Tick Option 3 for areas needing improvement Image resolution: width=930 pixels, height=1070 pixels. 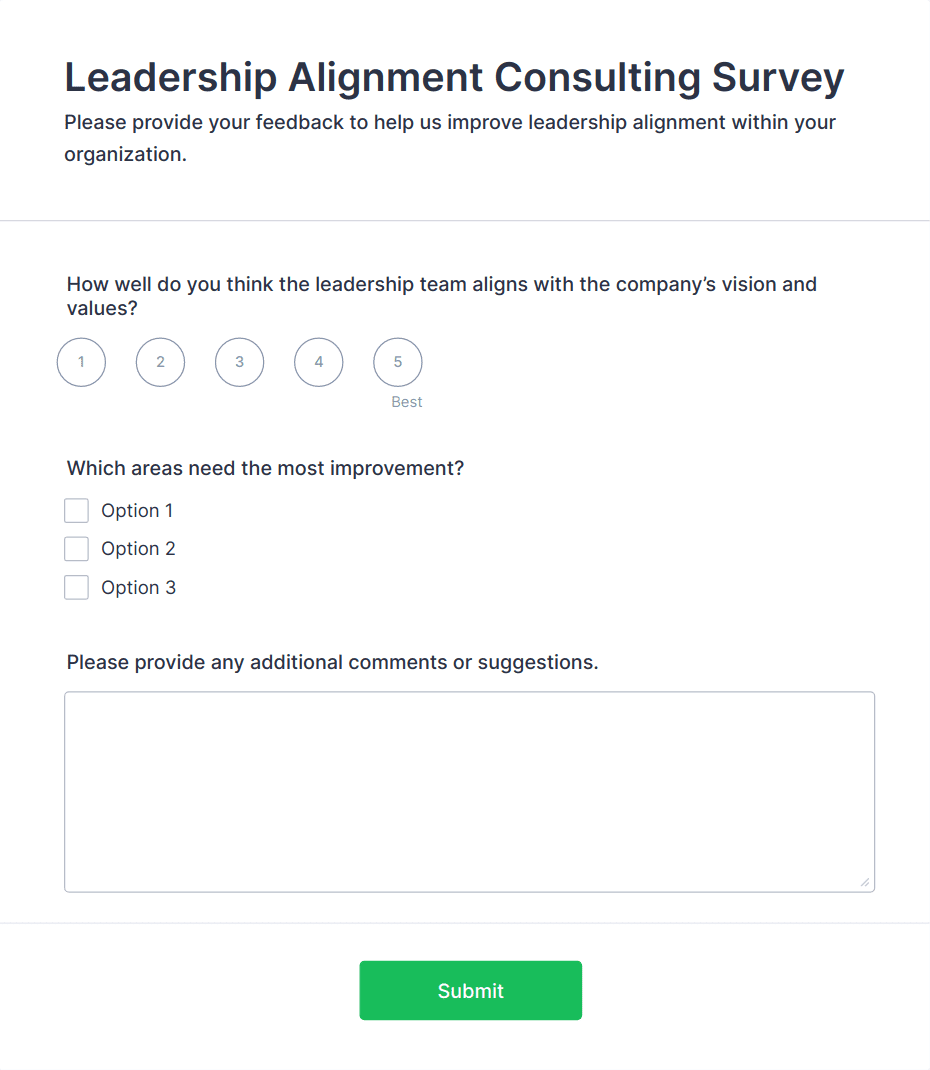coord(76,587)
